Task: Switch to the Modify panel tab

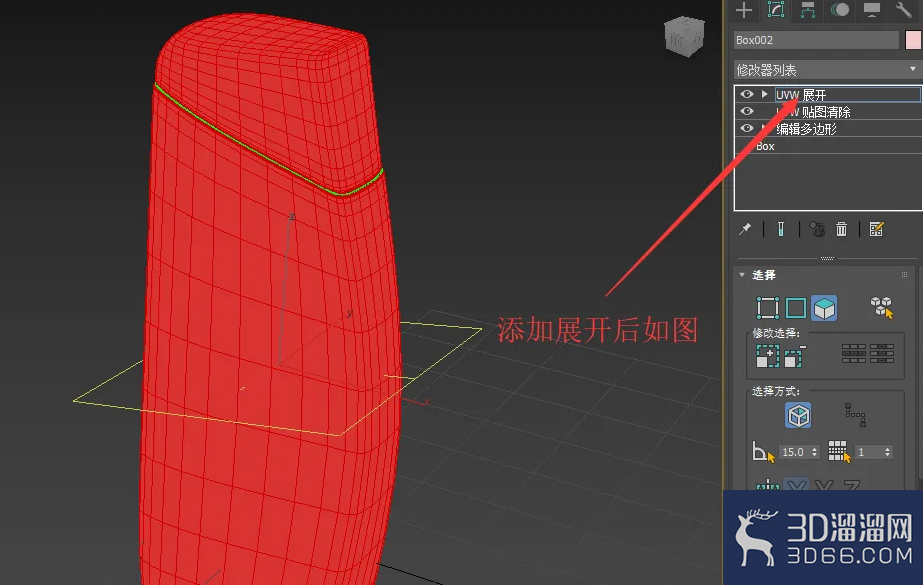Action: (x=776, y=9)
